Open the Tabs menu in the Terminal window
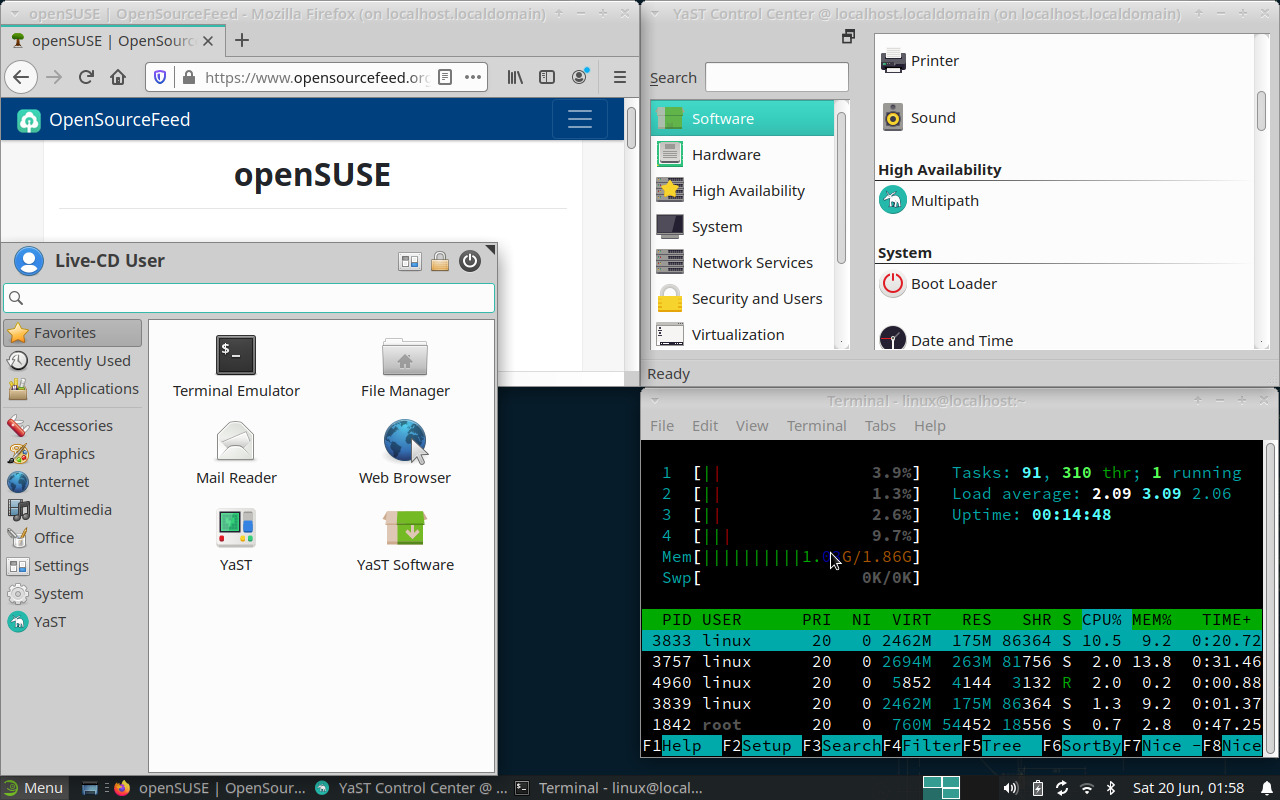The width and height of the screenshot is (1280, 800). coord(880,425)
